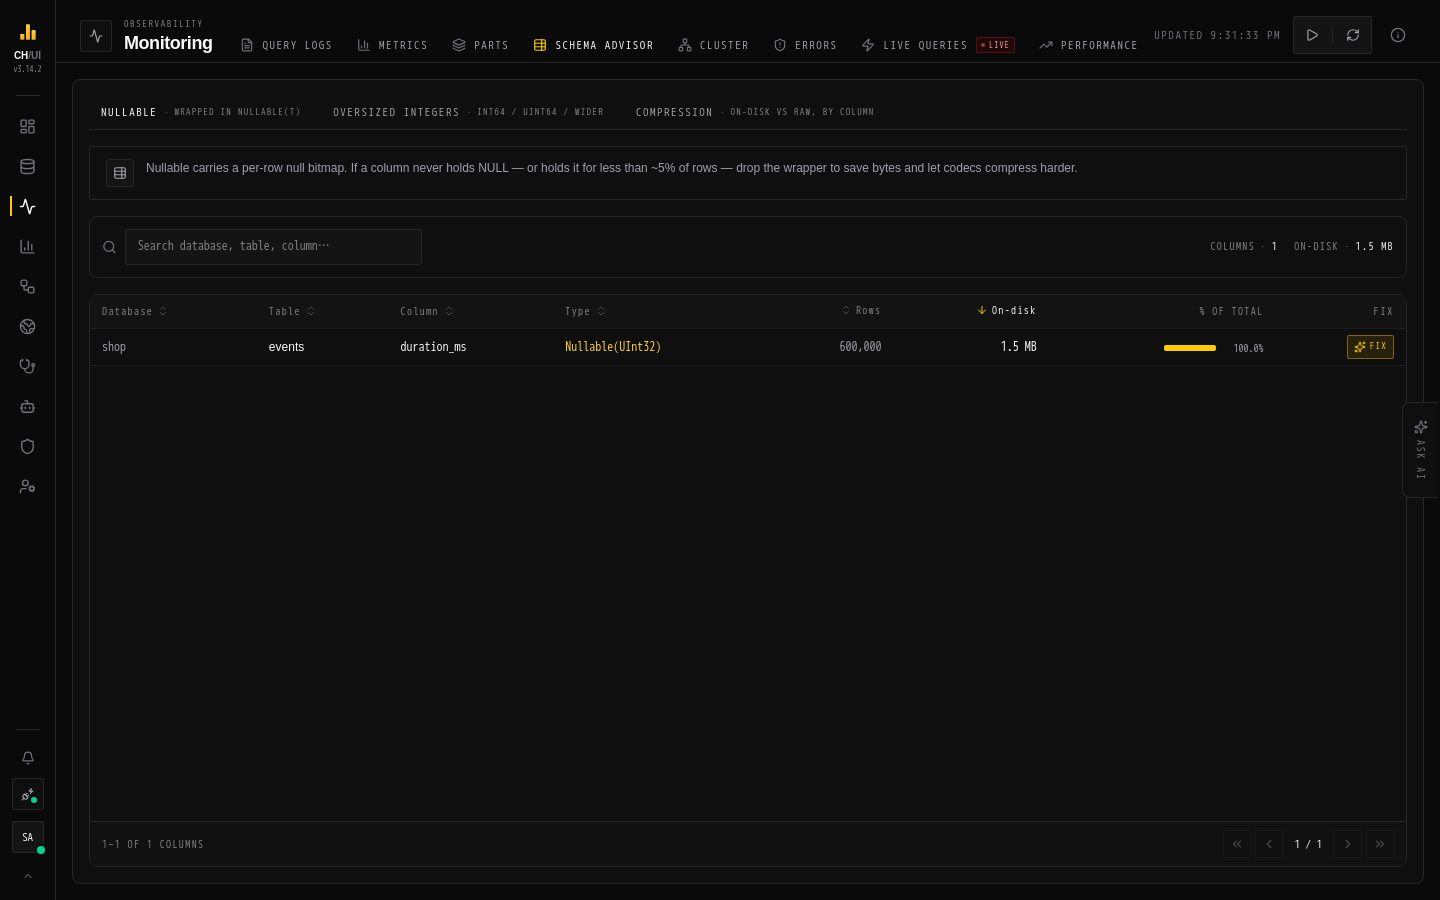Click FIX button for duration_ms
Screen dimensions: 1440x900
pyautogui.click(x=1370, y=347)
